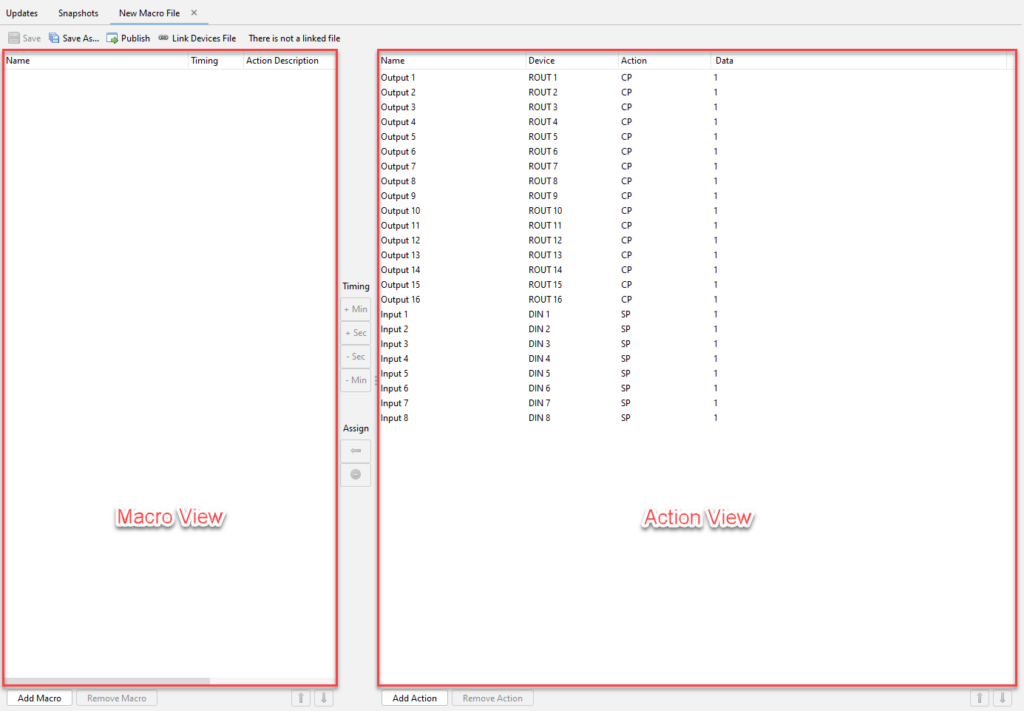Click the 'There is not a linked file' text

pos(294,39)
